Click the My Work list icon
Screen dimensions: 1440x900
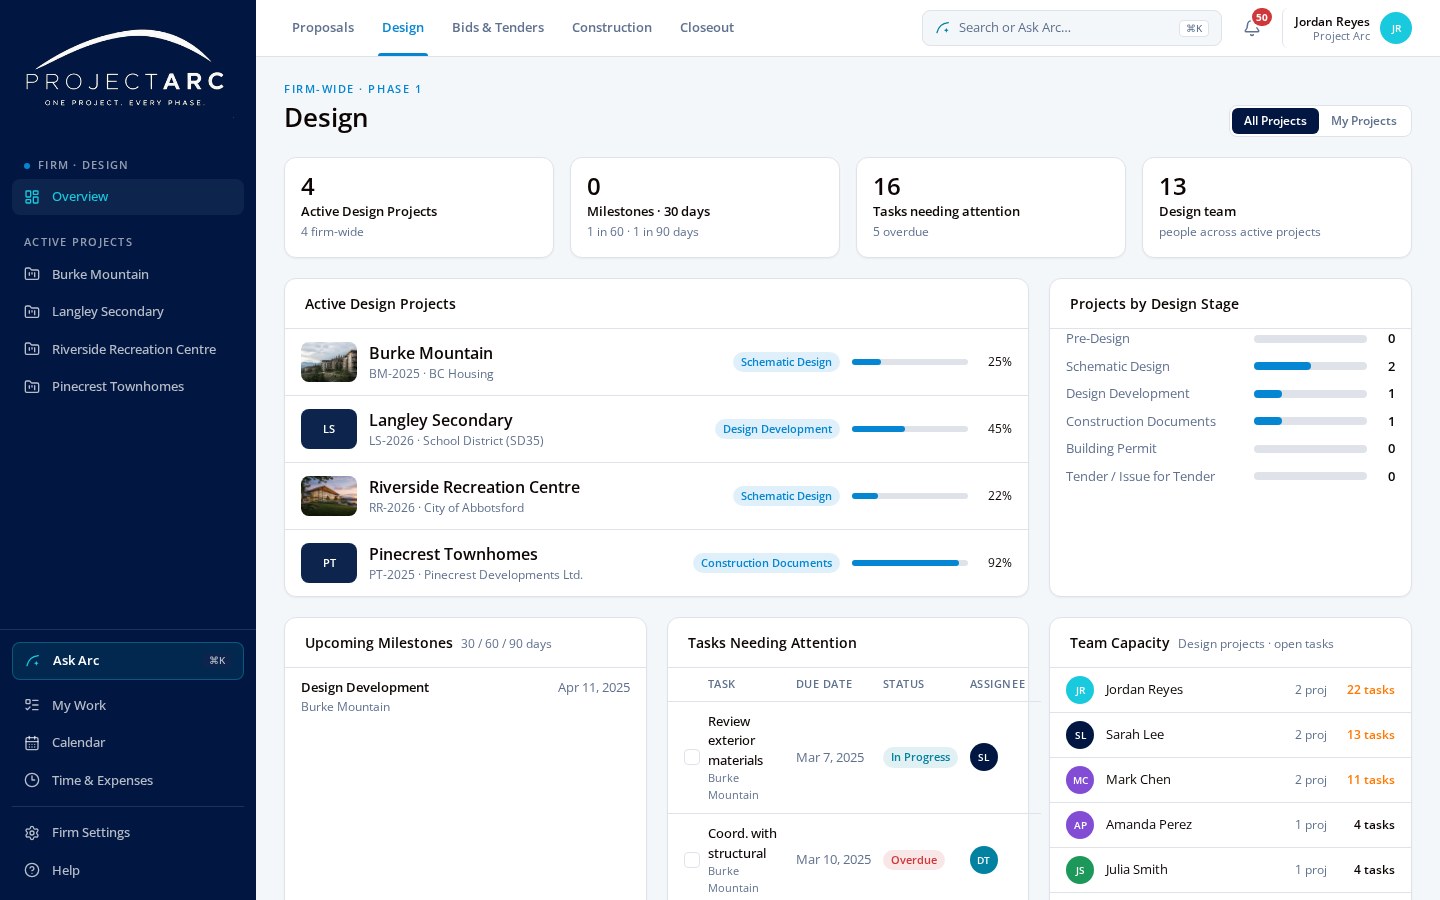tap(32, 705)
